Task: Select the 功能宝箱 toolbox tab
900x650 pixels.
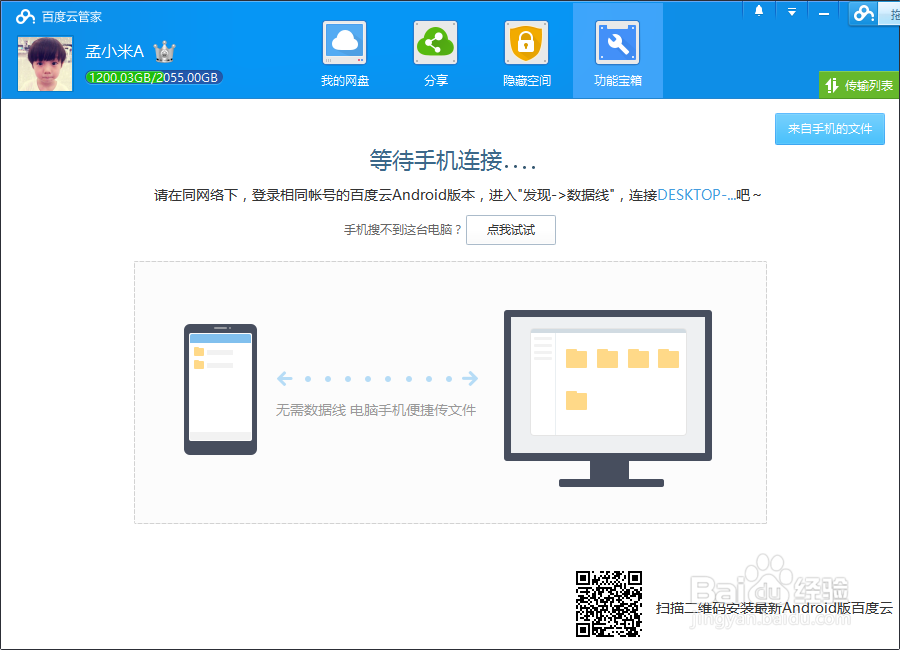Action: click(x=618, y=52)
